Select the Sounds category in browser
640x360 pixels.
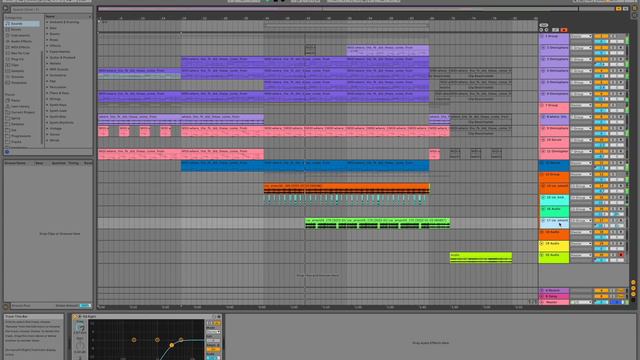[x=22, y=24]
